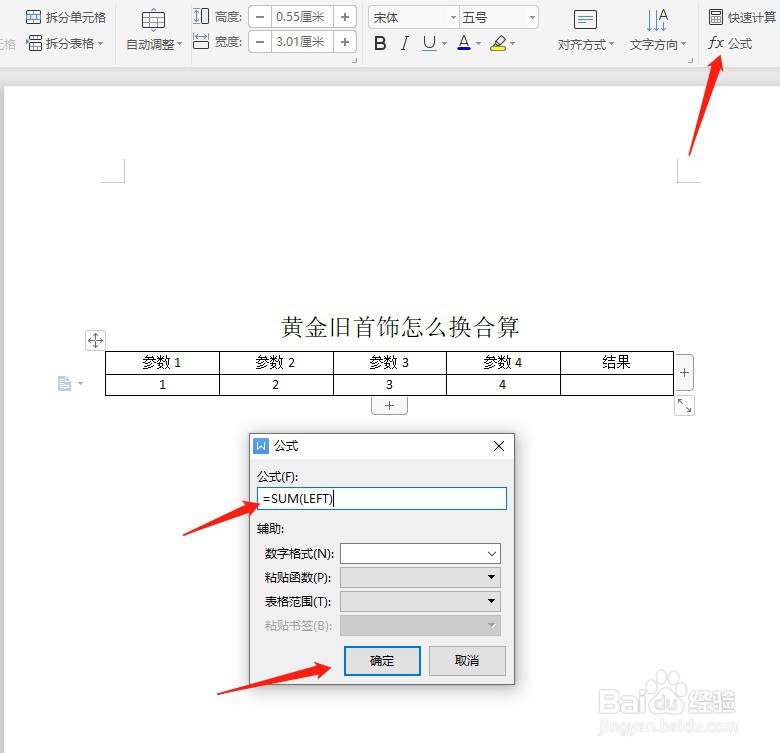This screenshot has width=780, height=753.
Task: Expand font color dropdown arrow
Action: pyautogui.click(x=479, y=44)
